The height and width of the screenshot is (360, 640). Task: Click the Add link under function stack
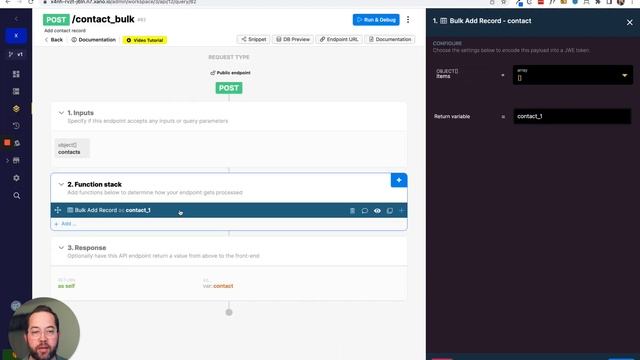[x=65, y=224]
